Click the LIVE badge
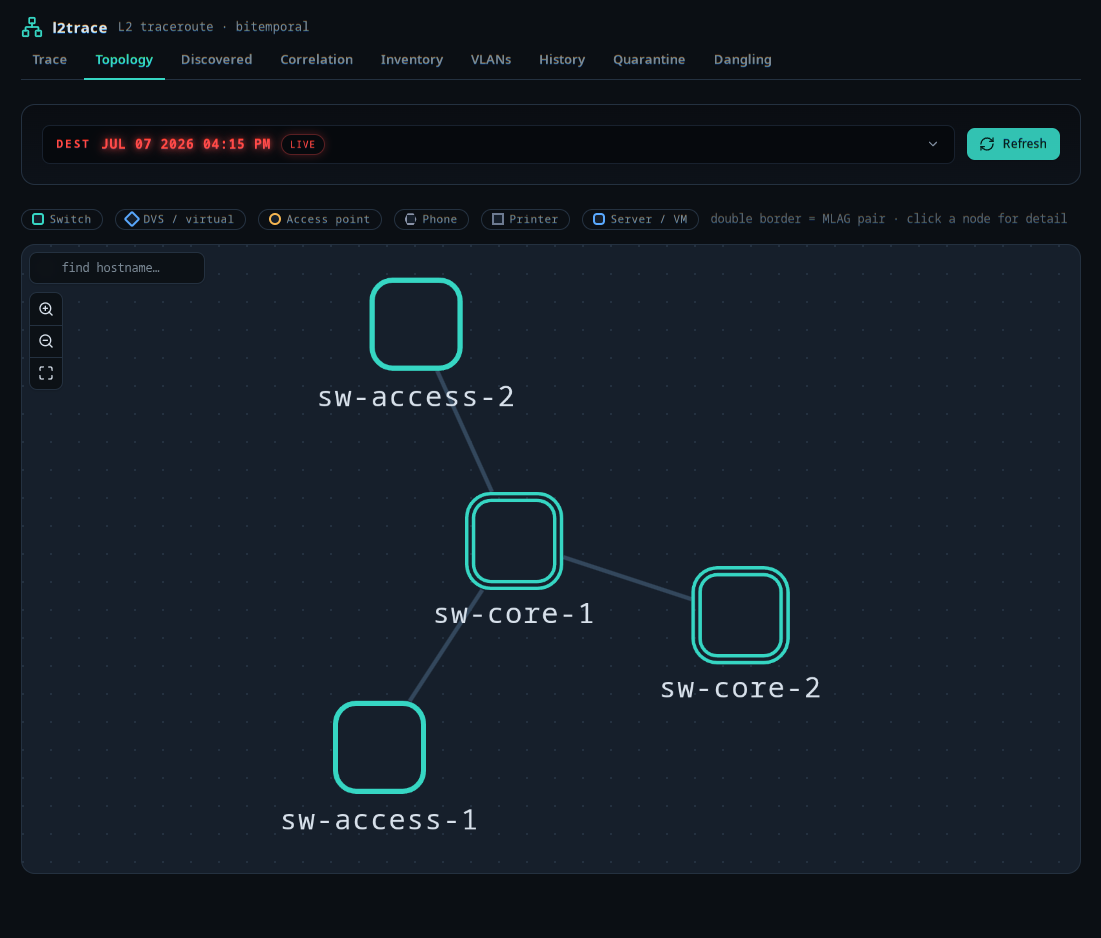 (303, 145)
